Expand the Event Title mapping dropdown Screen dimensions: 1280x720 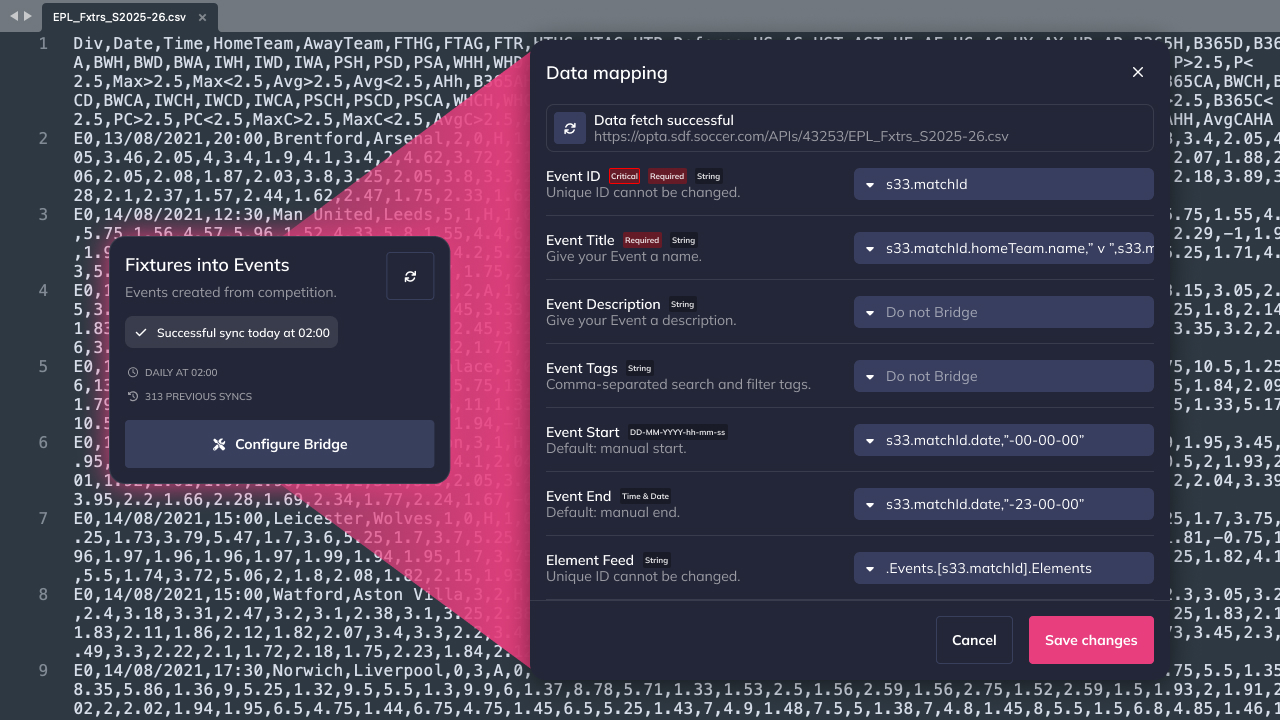1003,248
